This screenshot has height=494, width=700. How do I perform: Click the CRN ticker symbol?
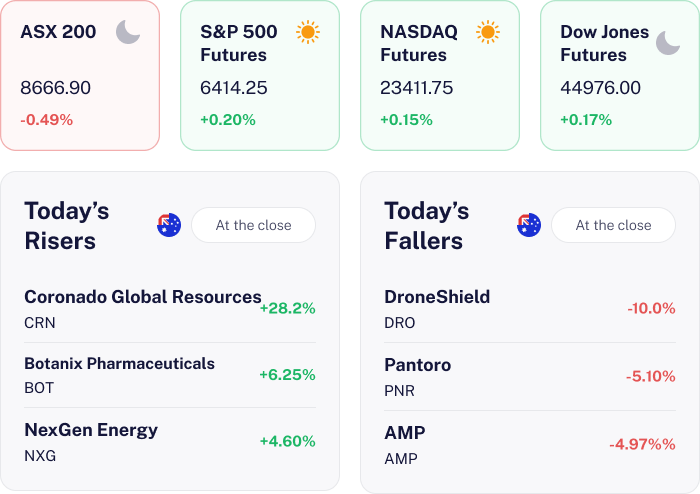click(x=40, y=323)
